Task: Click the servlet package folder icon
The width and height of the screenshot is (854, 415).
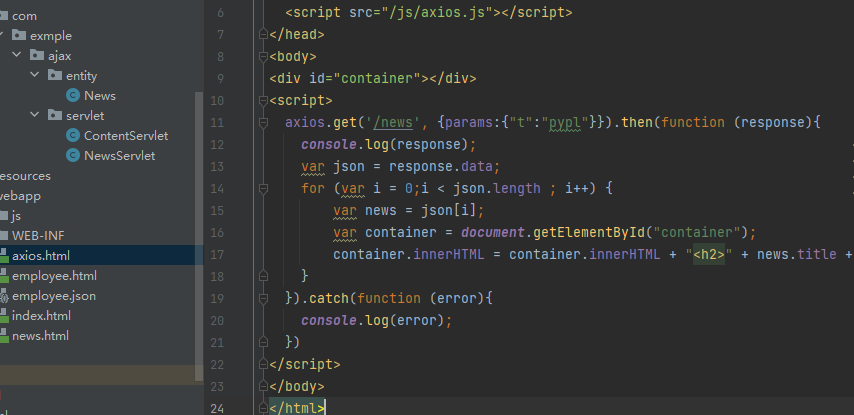Action: (54, 116)
